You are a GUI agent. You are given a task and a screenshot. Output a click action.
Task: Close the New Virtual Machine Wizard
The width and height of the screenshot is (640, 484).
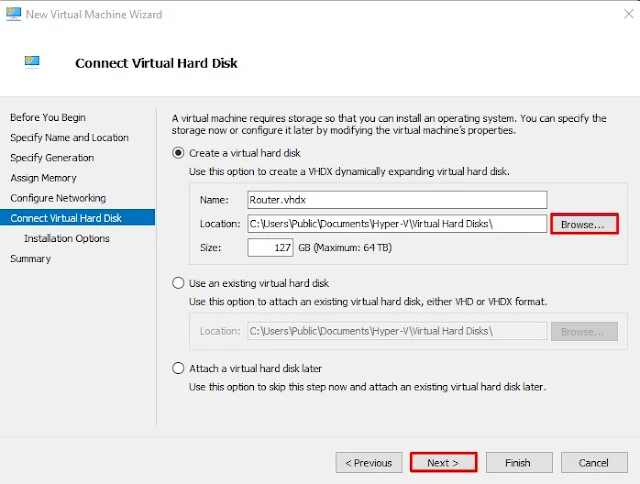click(629, 14)
